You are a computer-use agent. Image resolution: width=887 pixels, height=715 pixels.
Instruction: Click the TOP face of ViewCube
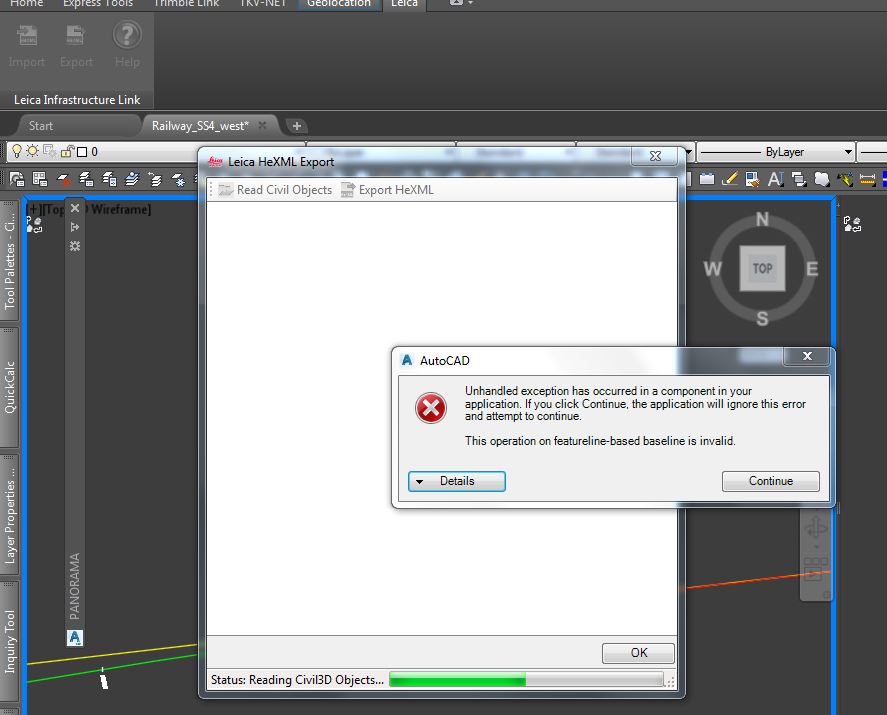coord(762,268)
